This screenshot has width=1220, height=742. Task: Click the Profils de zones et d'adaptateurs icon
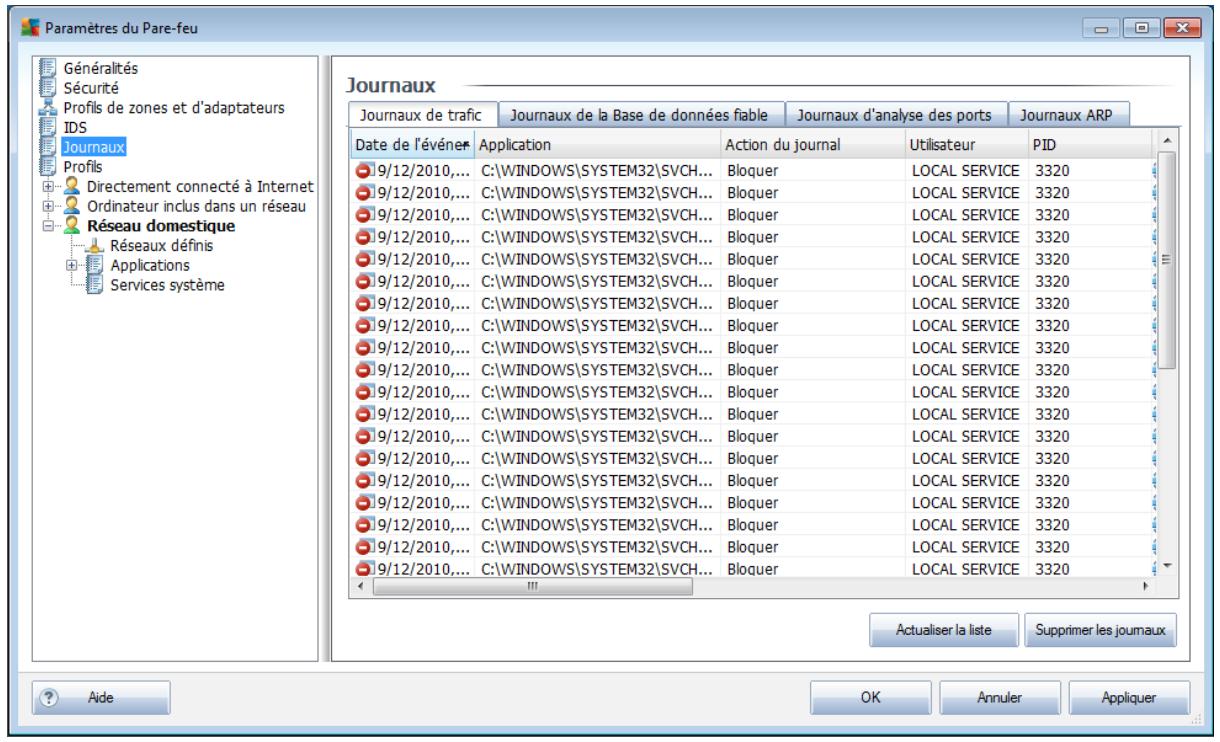(48, 107)
